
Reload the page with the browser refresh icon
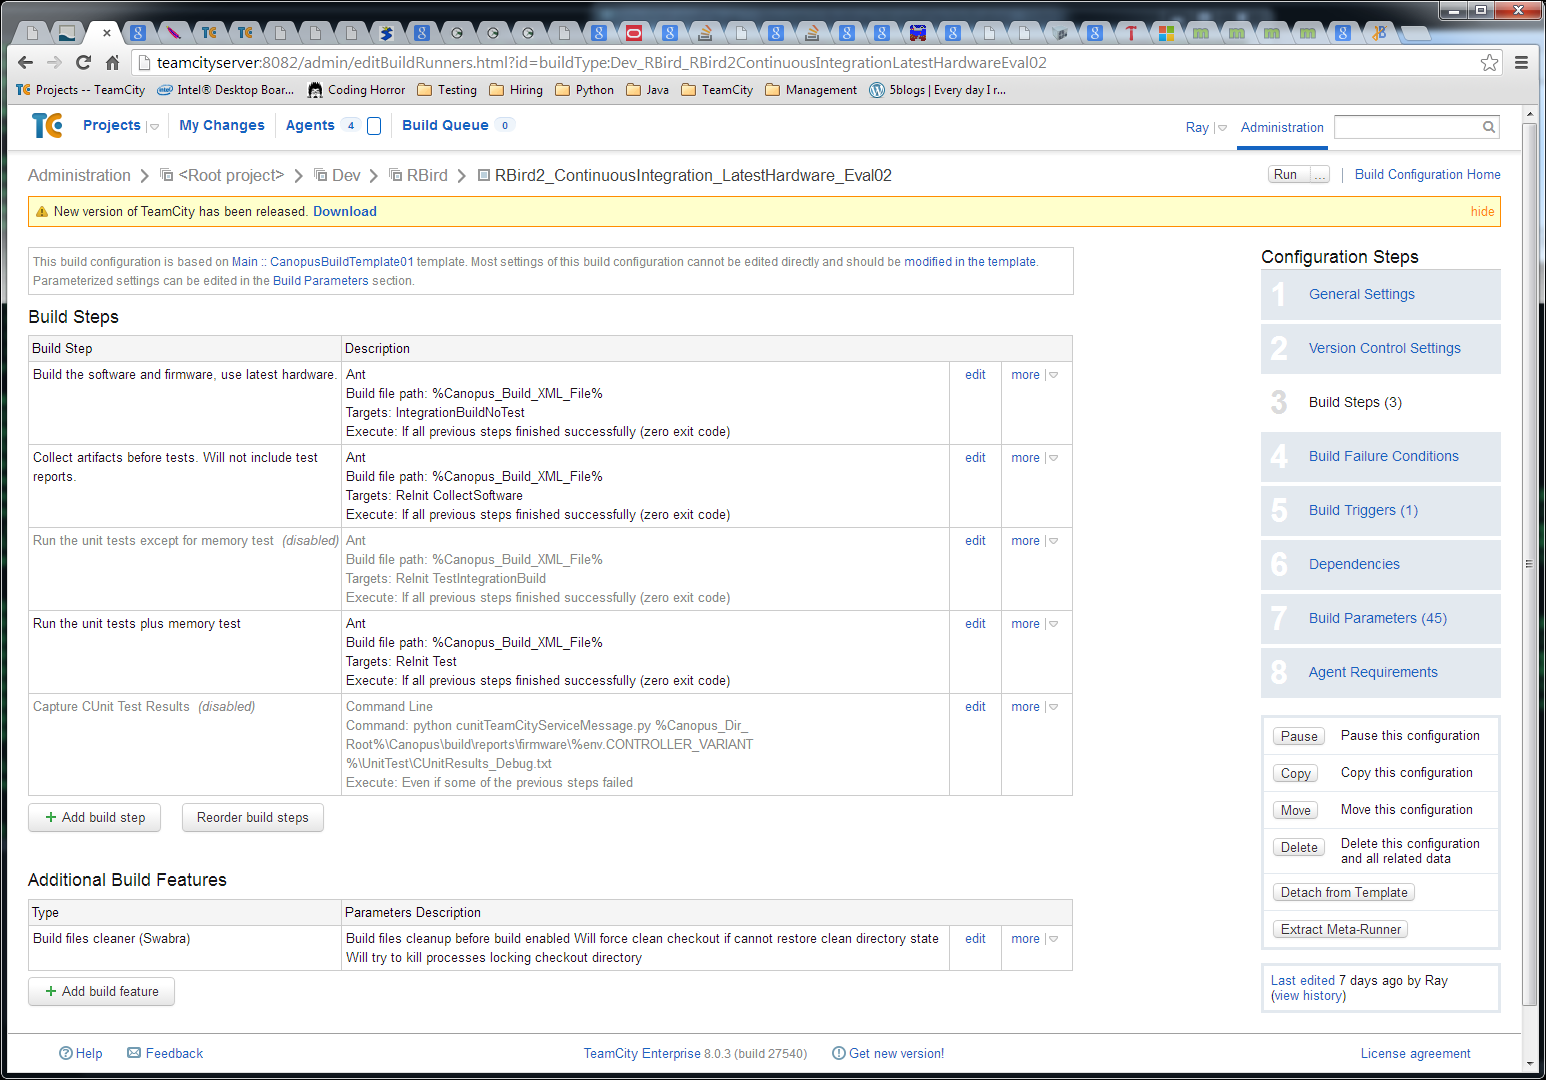tap(84, 62)
